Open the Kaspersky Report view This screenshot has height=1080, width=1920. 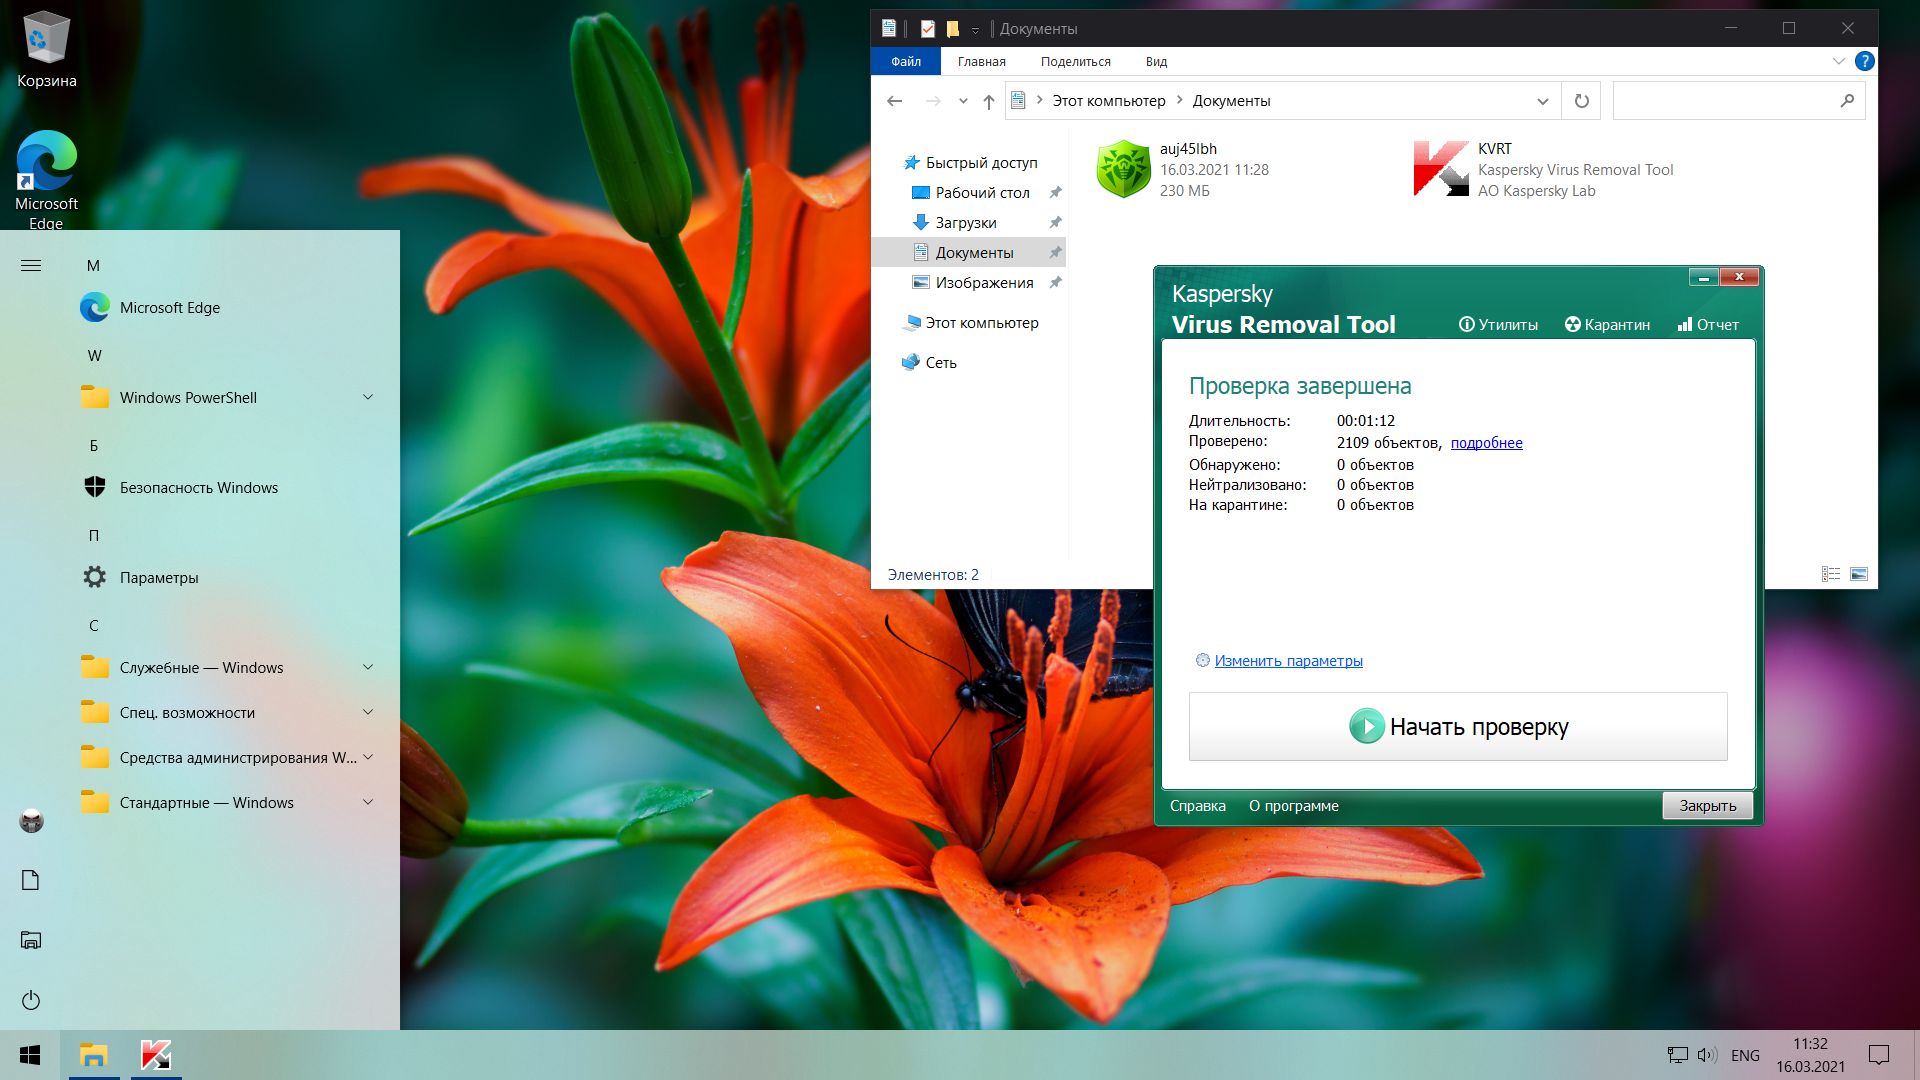1708,325
